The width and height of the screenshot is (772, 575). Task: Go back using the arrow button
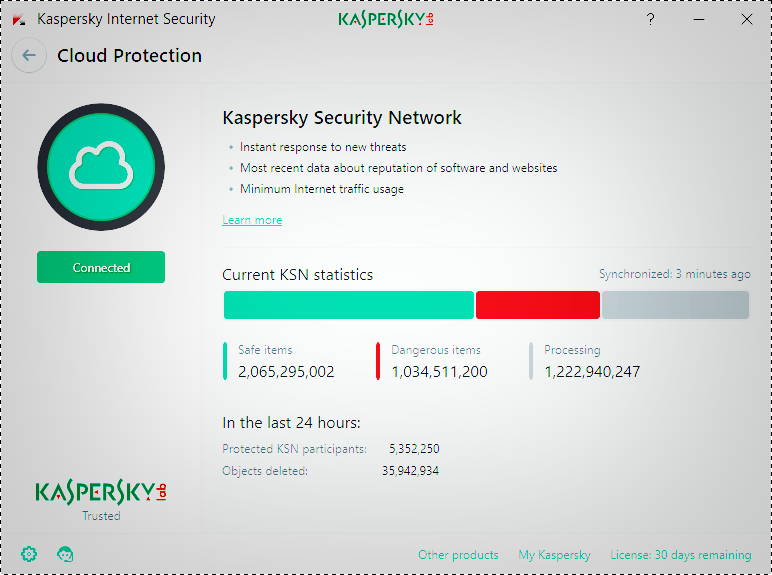(x=29, y=56)
